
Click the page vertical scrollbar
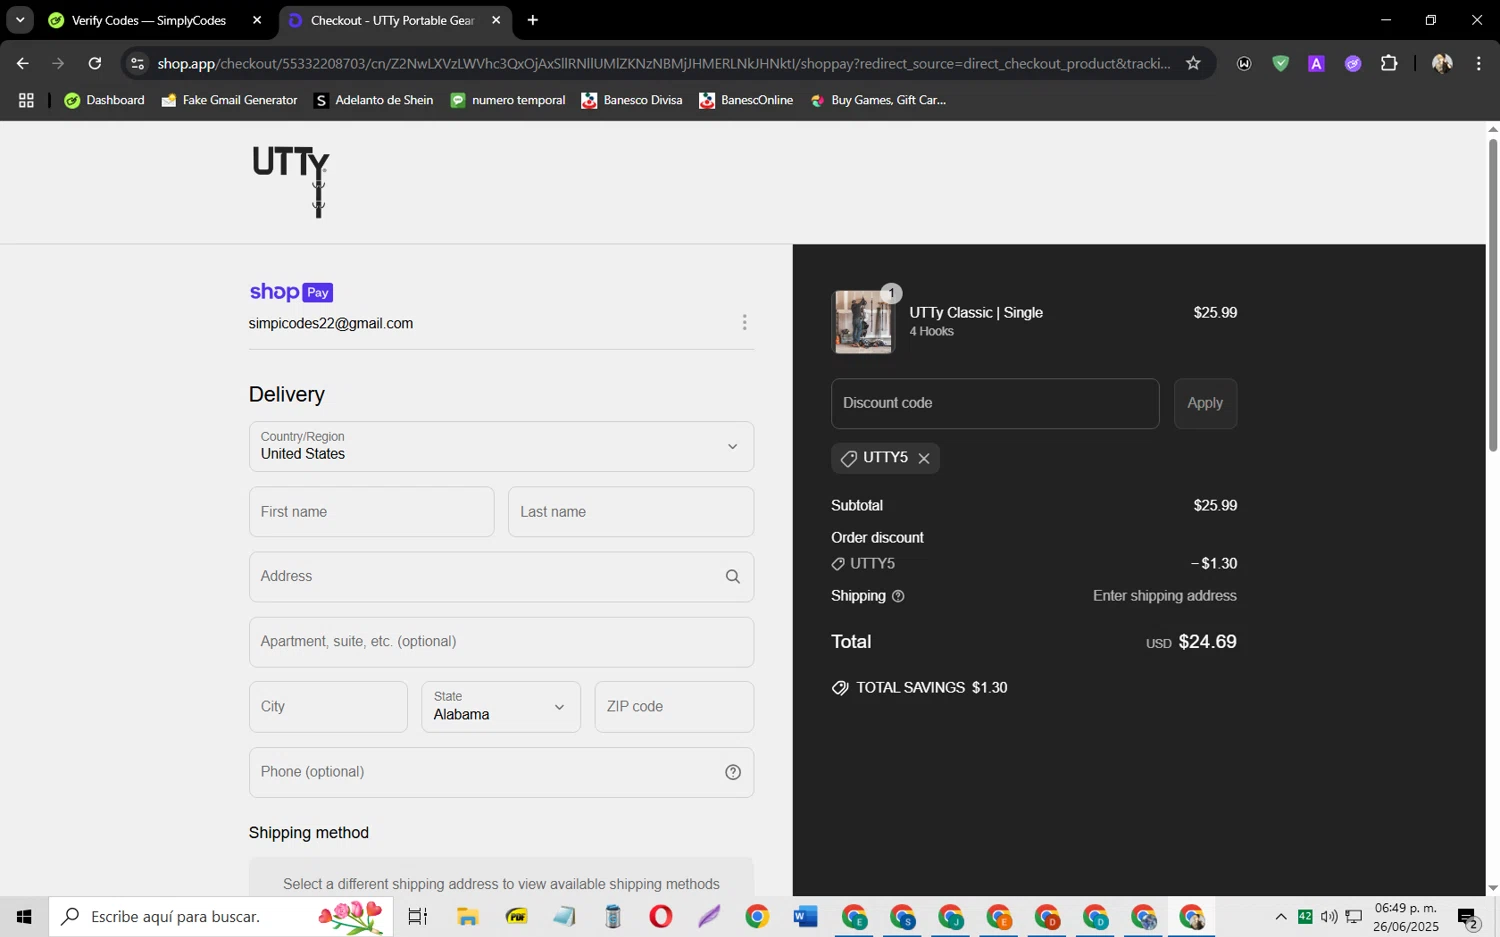tap(1493, 295)
